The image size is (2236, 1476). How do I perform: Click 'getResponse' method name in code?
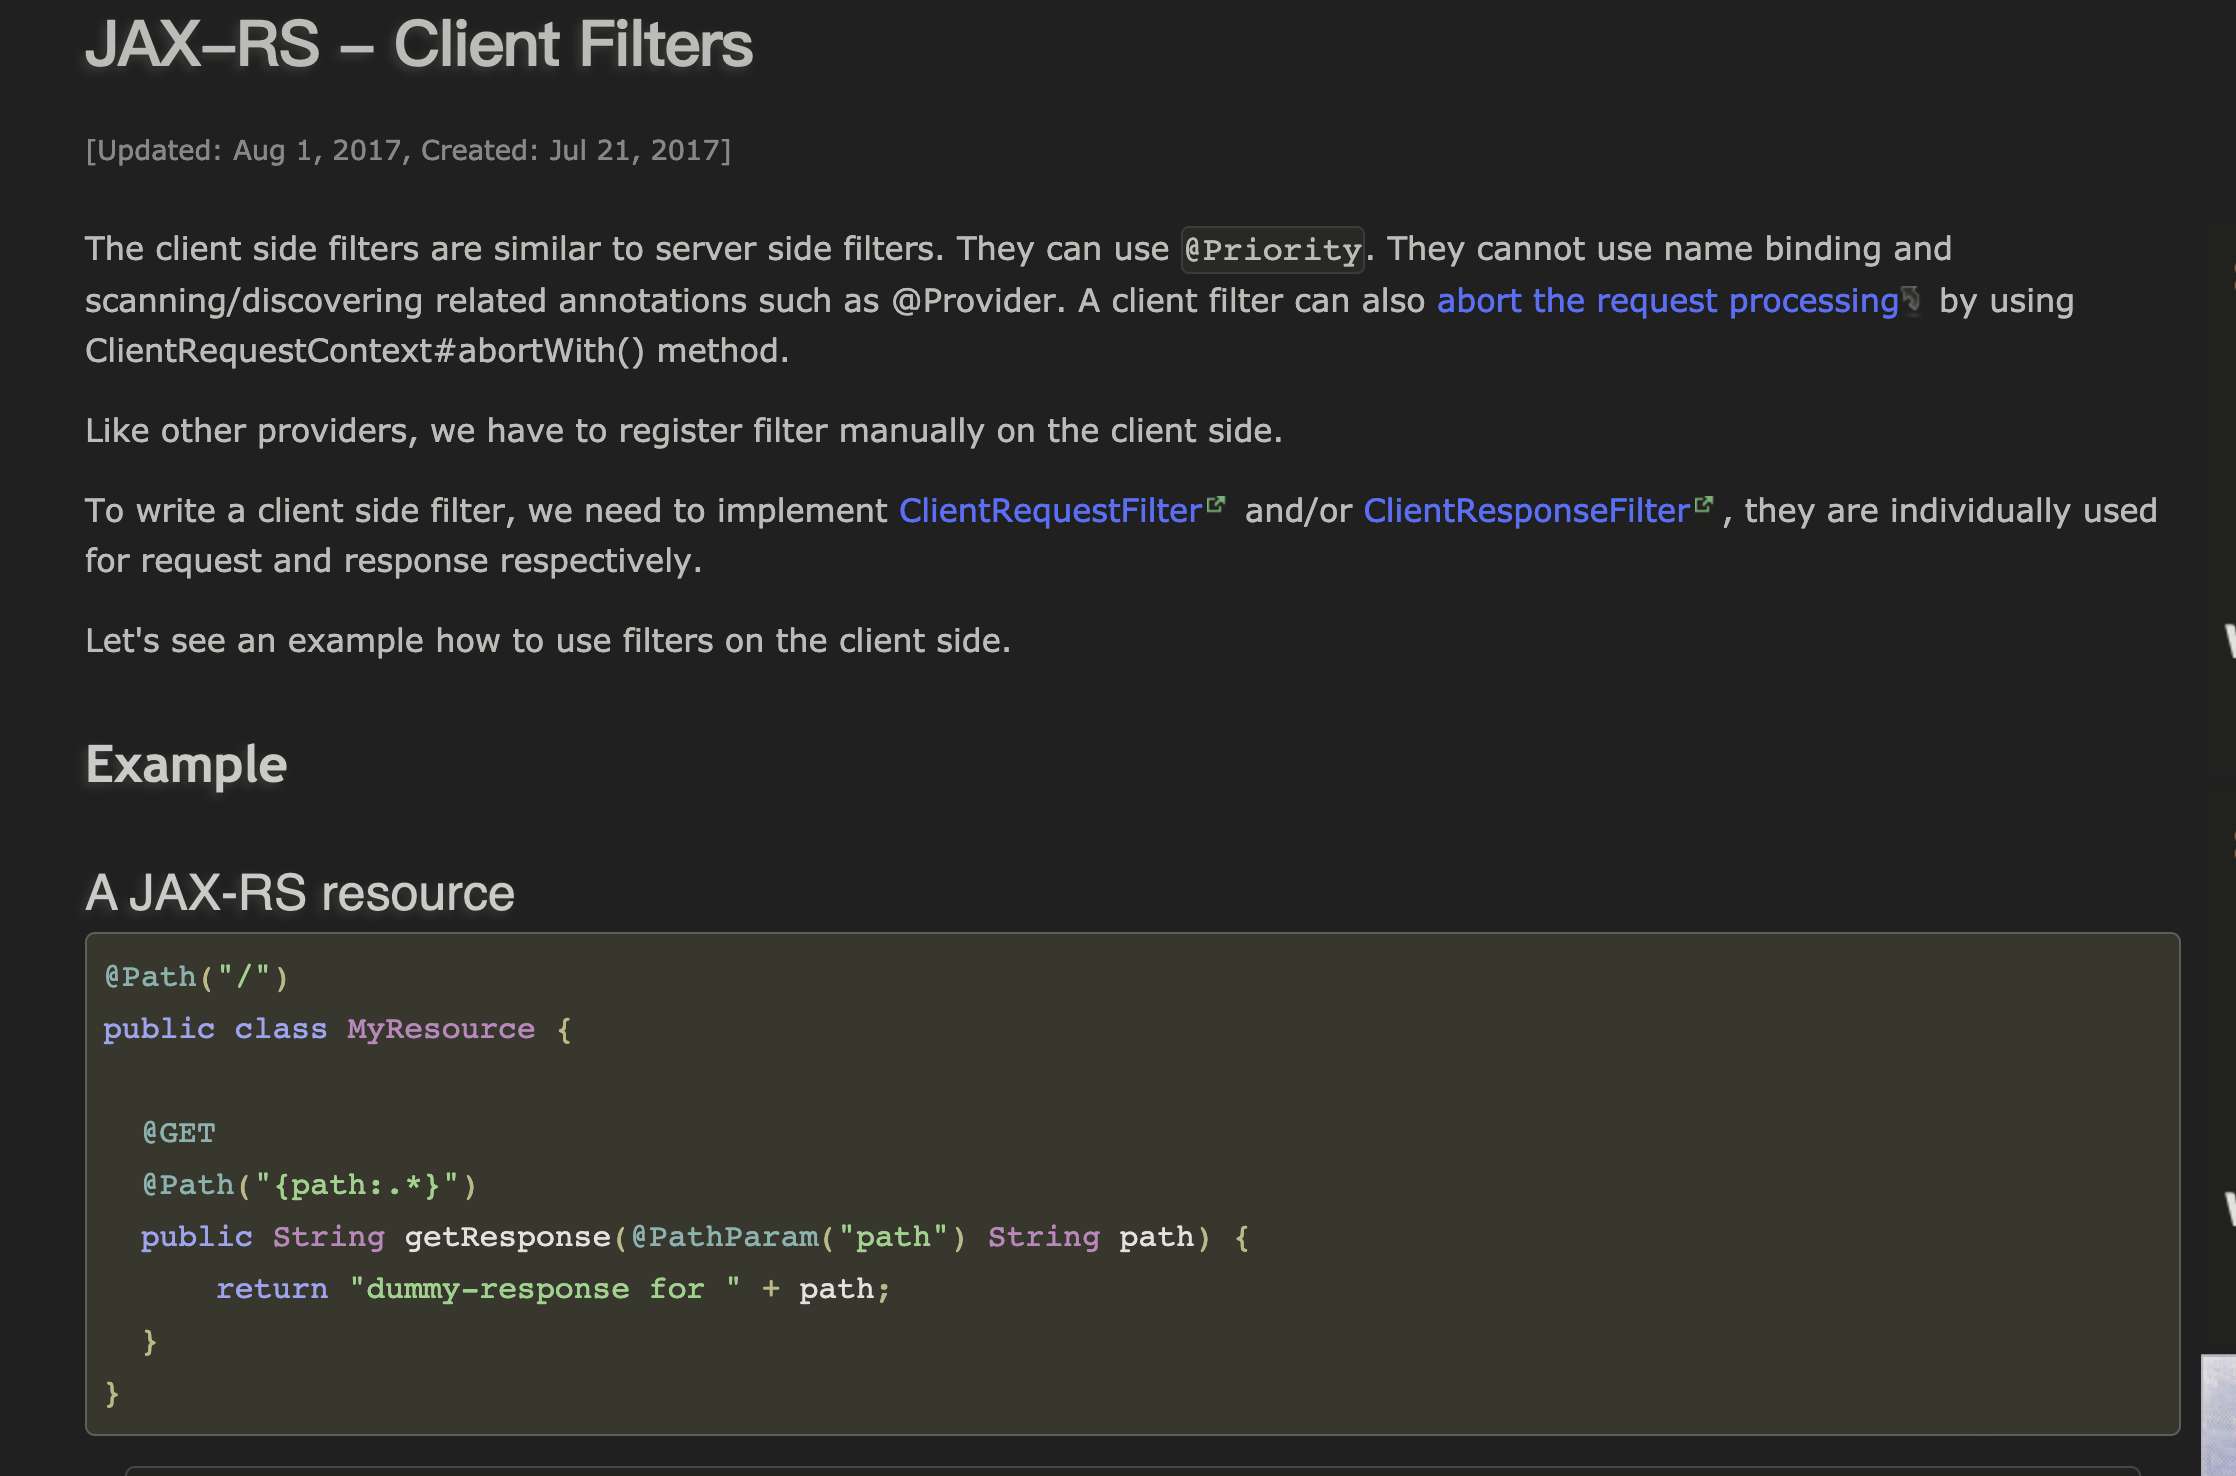click(507, 1237)
